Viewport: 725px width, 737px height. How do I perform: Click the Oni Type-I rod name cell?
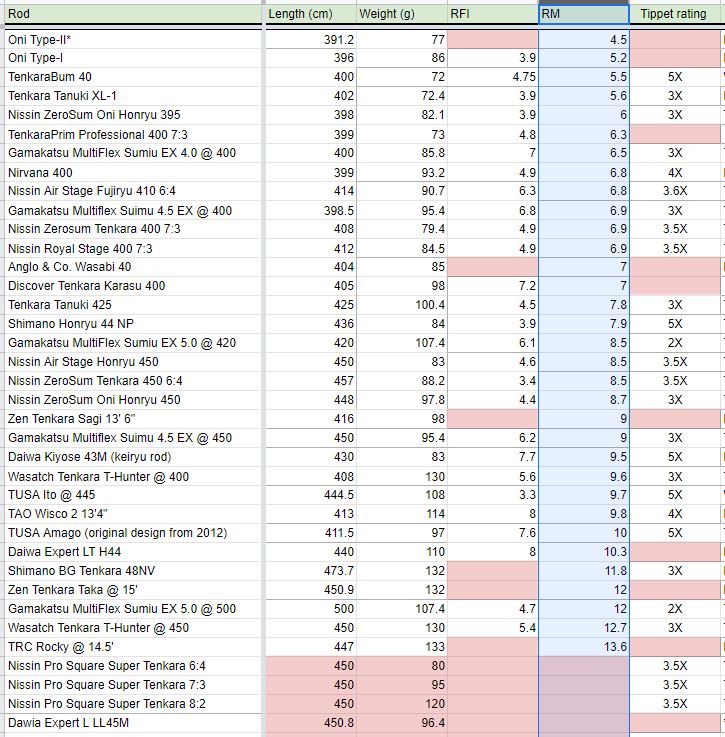click(x=133, y=58)
